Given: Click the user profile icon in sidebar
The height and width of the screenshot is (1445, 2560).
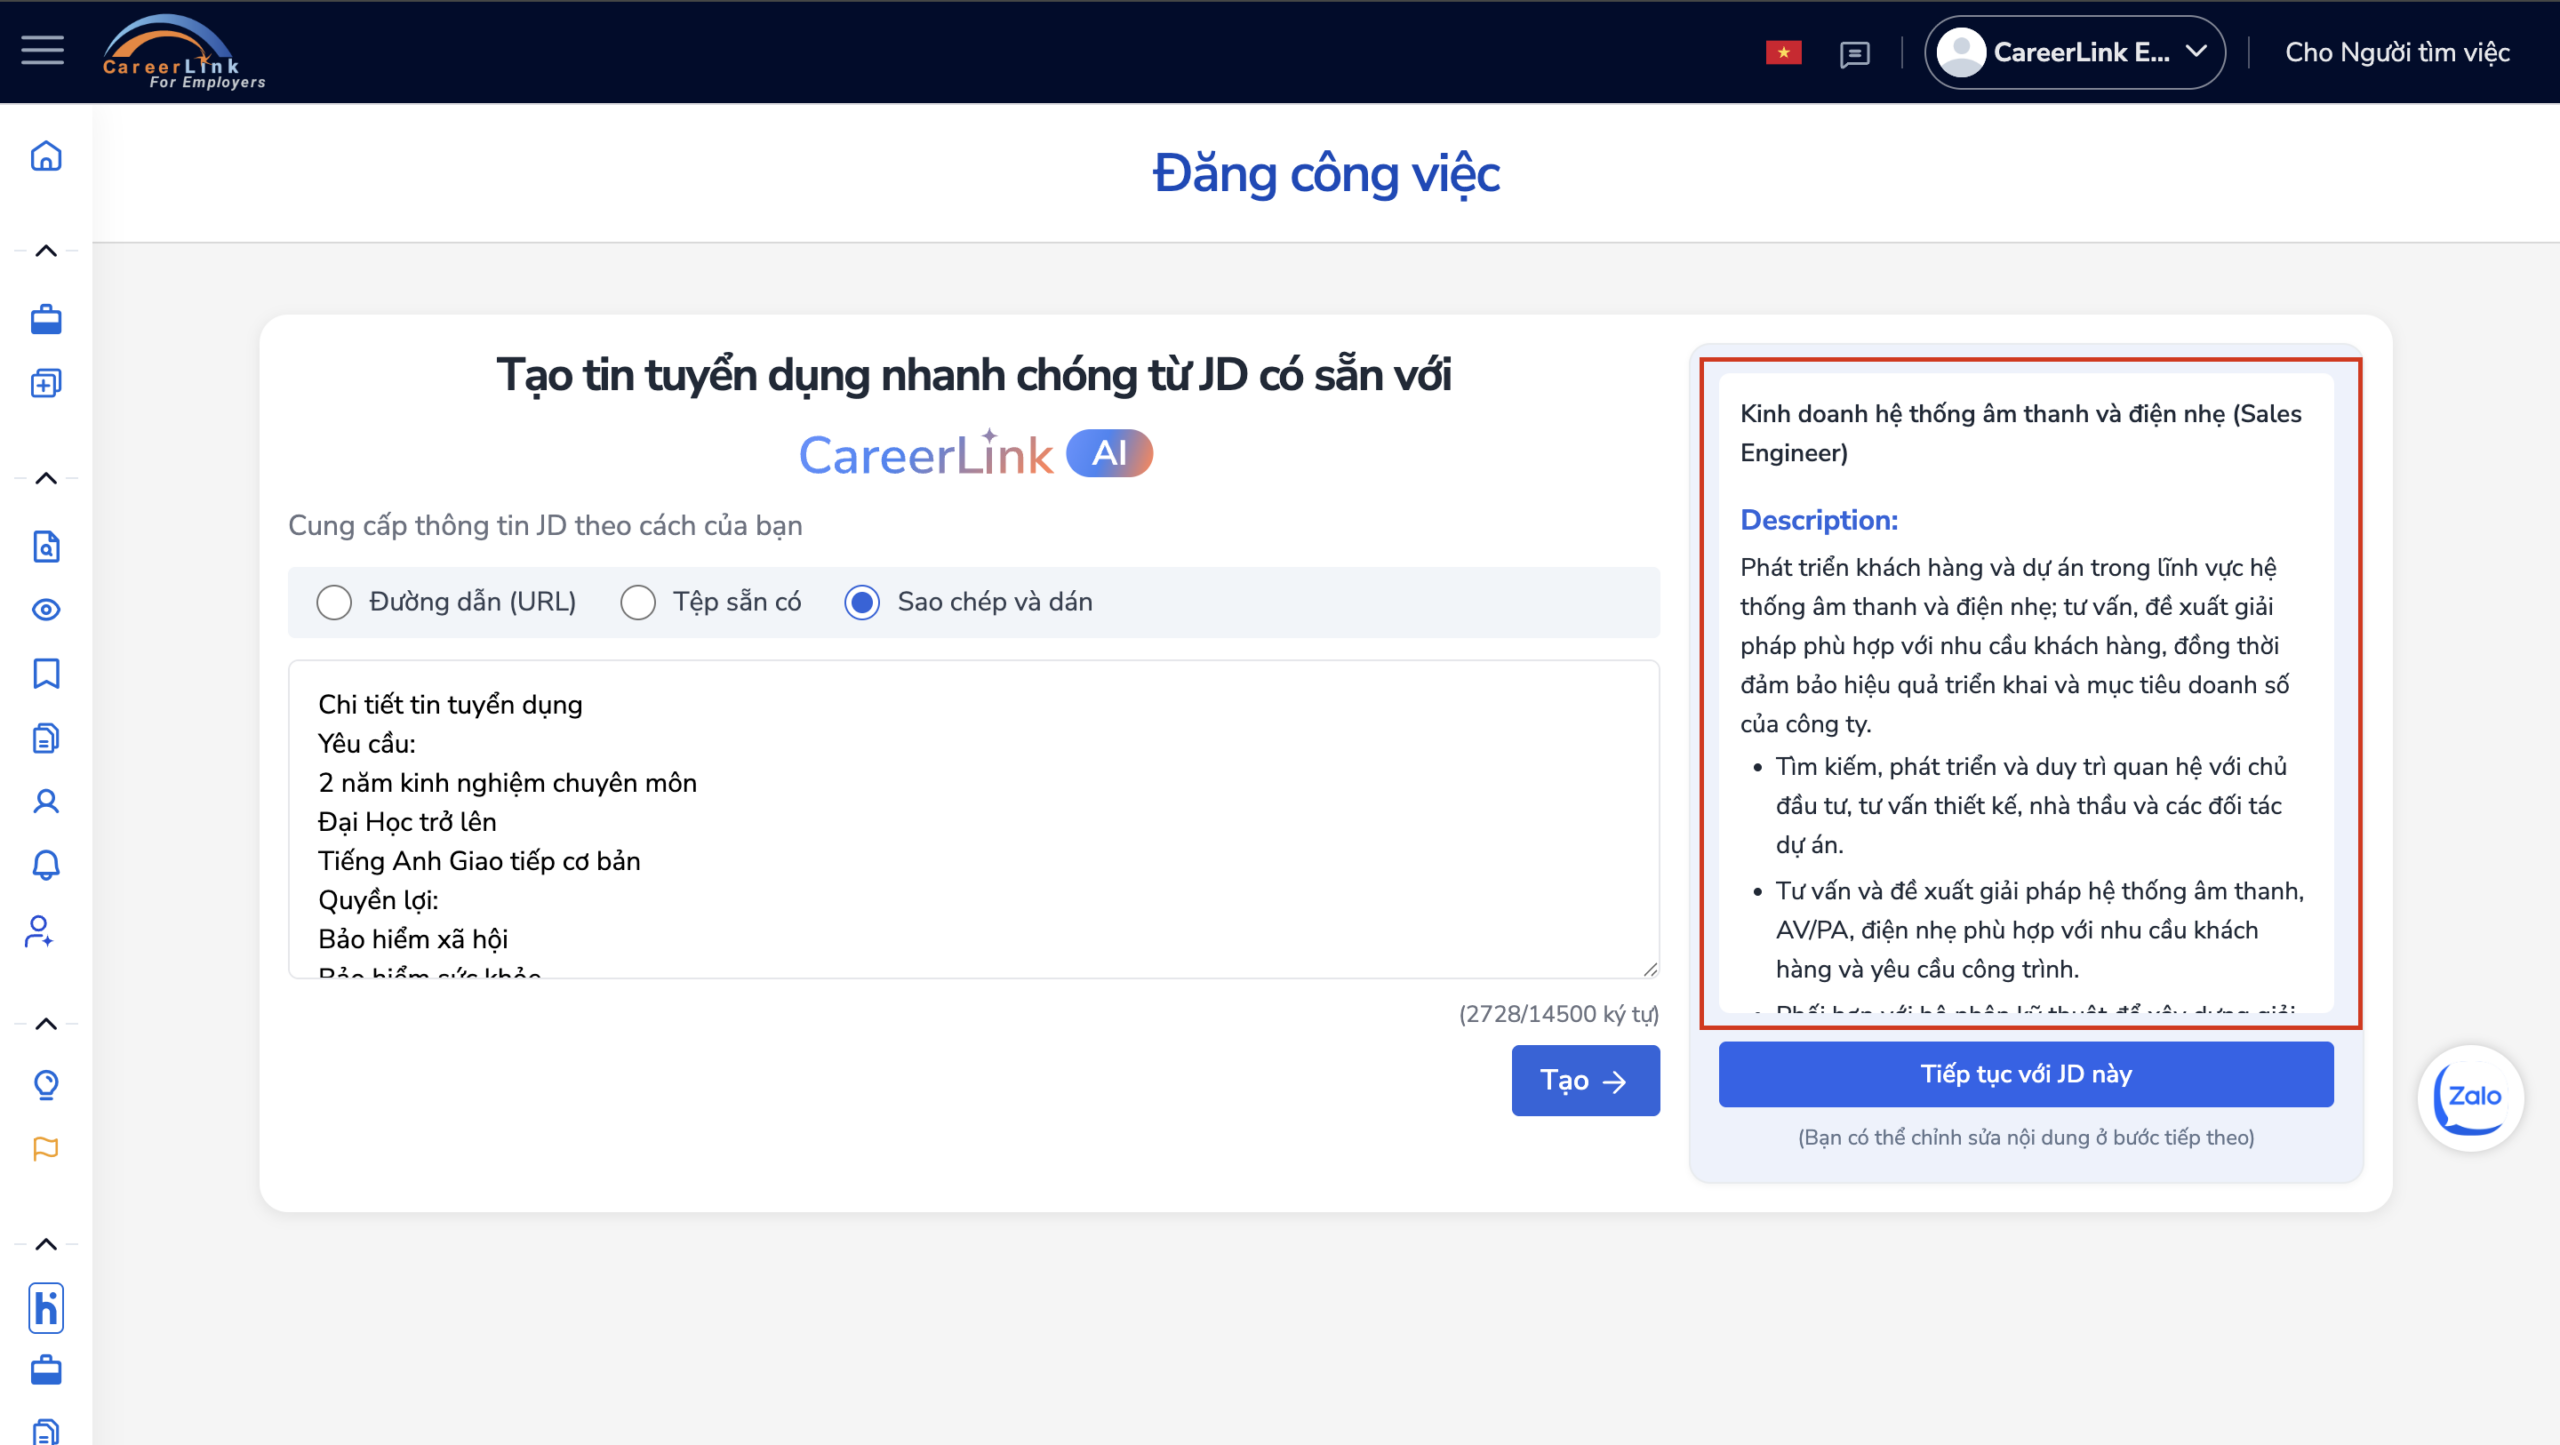Looking at the screenshot, I should coord(46,801).
